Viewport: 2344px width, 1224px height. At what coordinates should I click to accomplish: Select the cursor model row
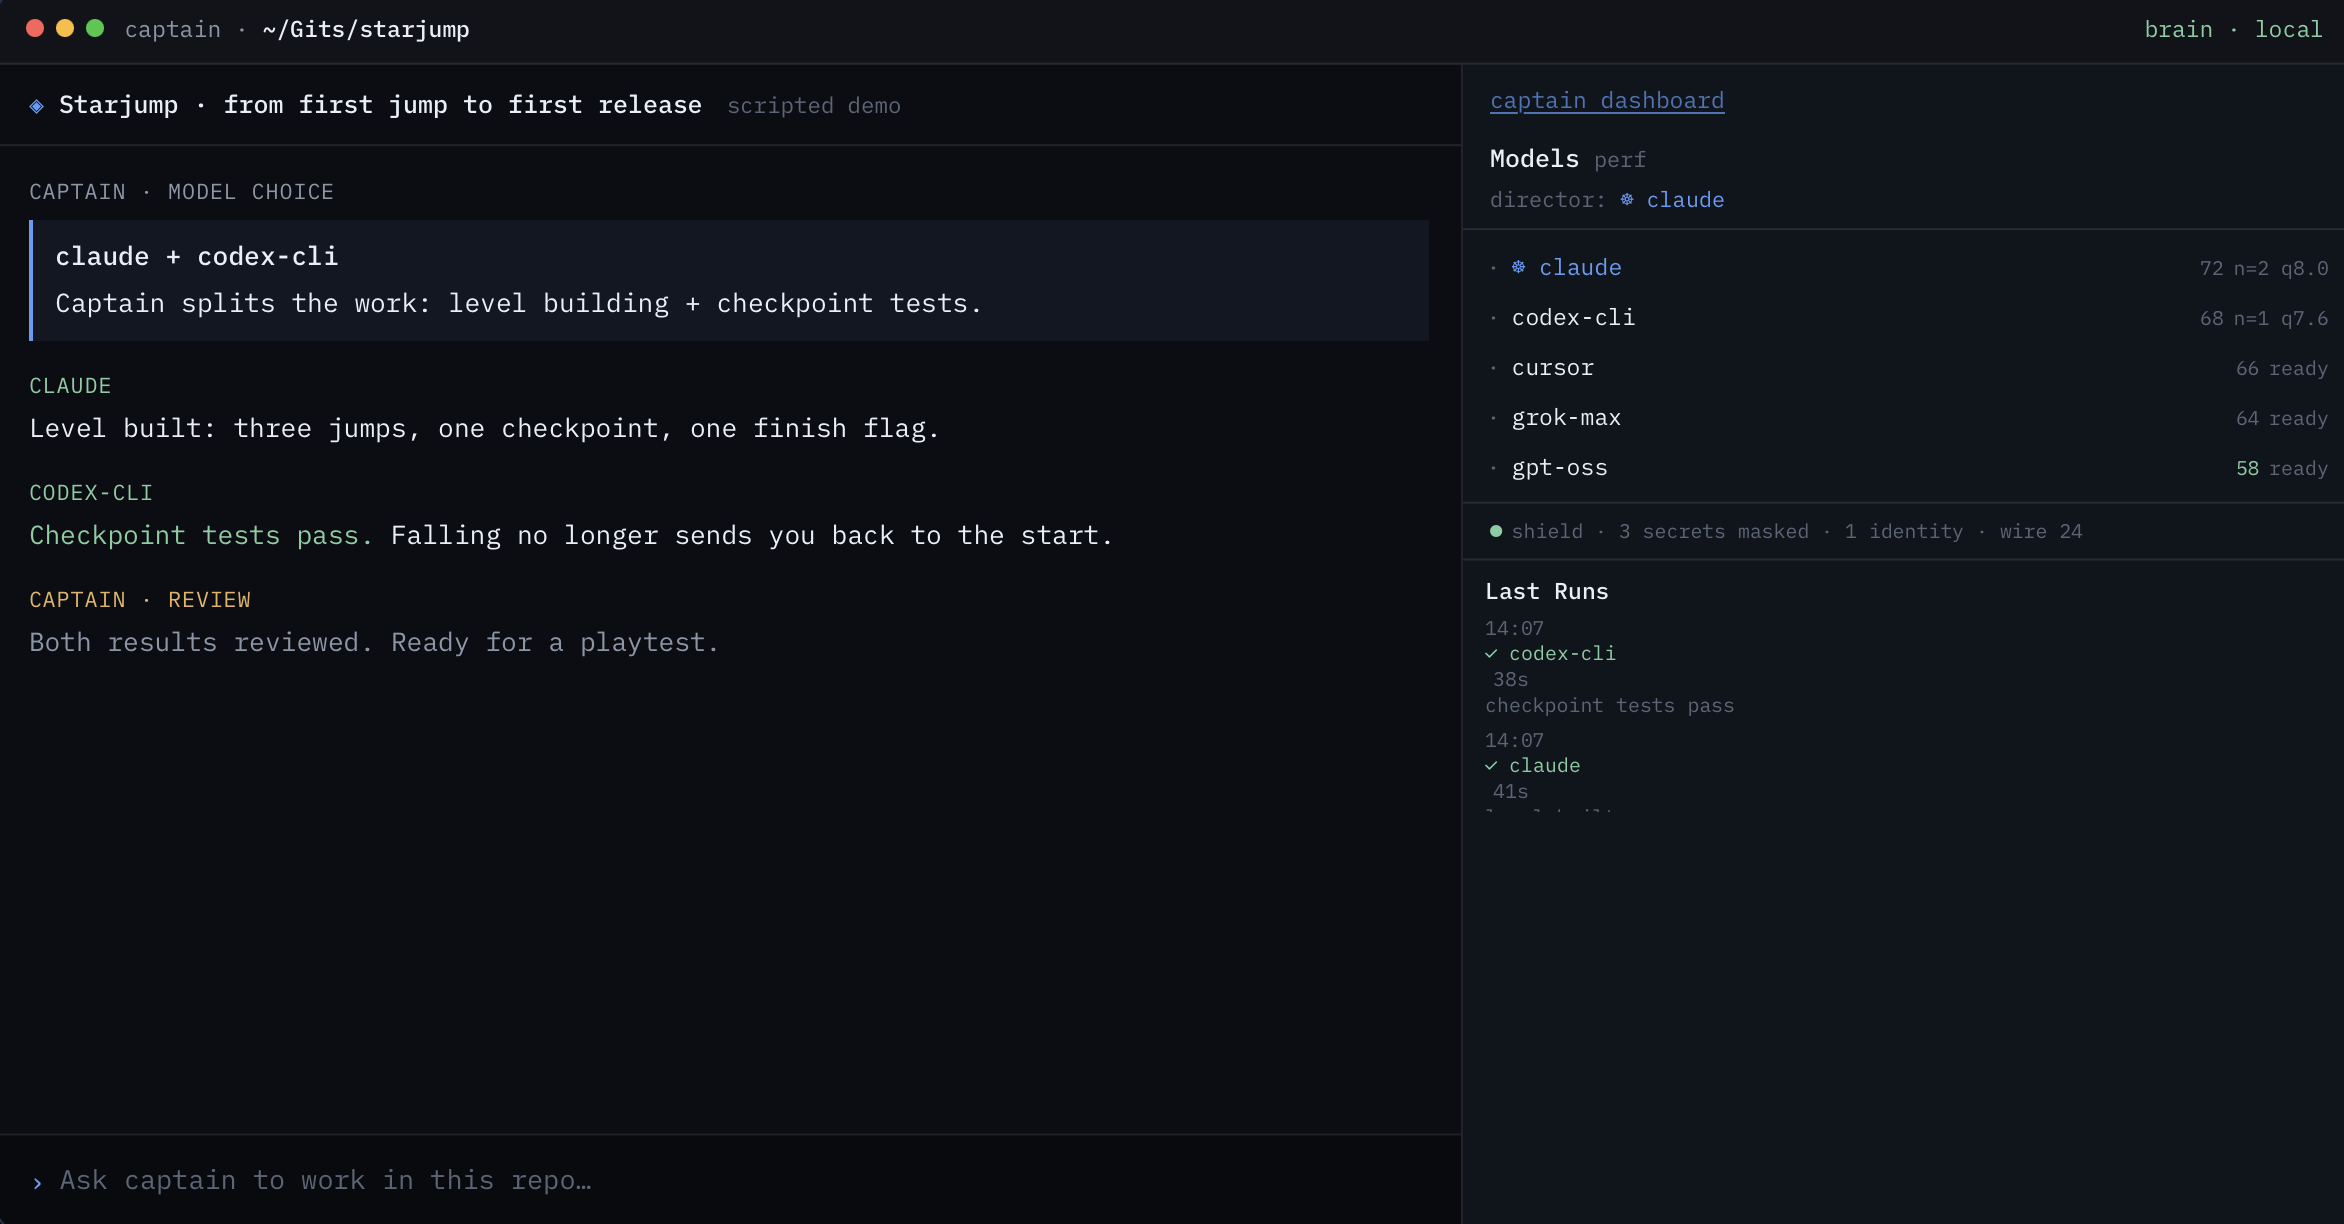coord(1908,368)
